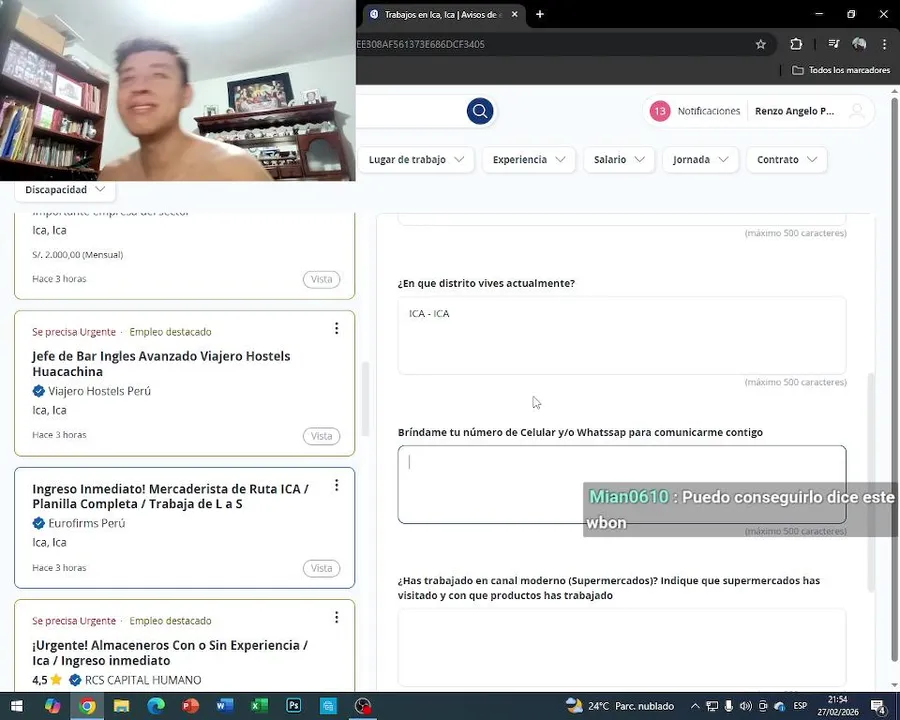This screenshot has height=720, width=900.
Task: Click verified badge beside RCS CAPITAL HUMANO
Action: (x=75, y=680)
